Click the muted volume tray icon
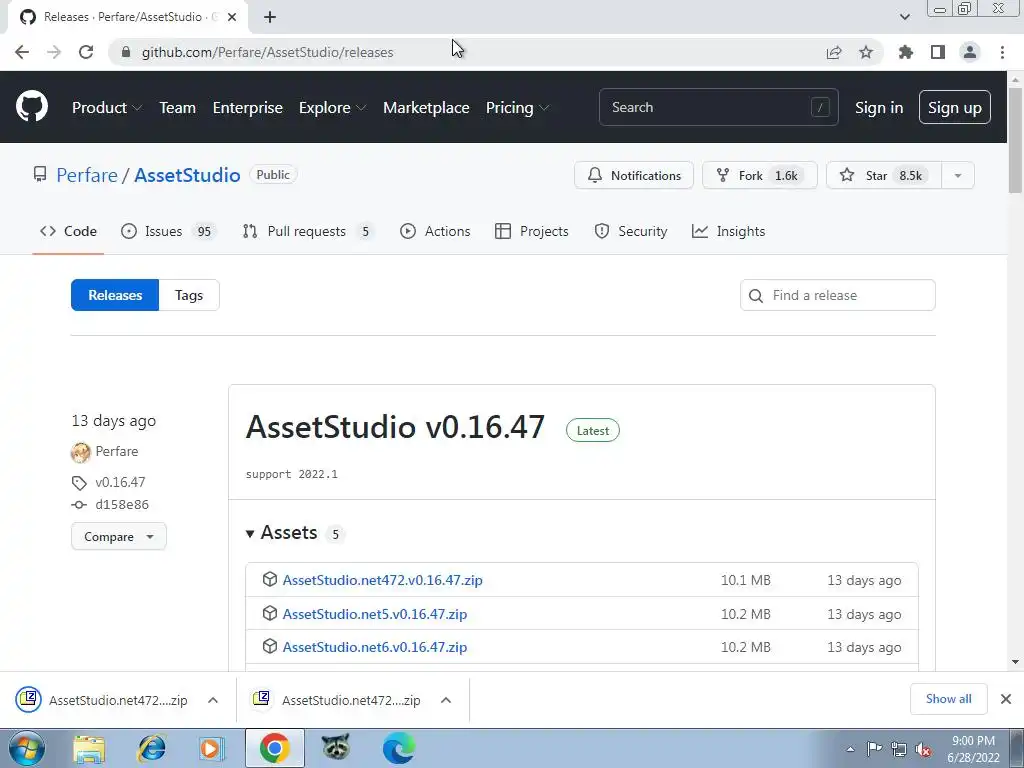The width and height of the screenshot is (1024, 768). pyautogui.click(x=923, y=749)
